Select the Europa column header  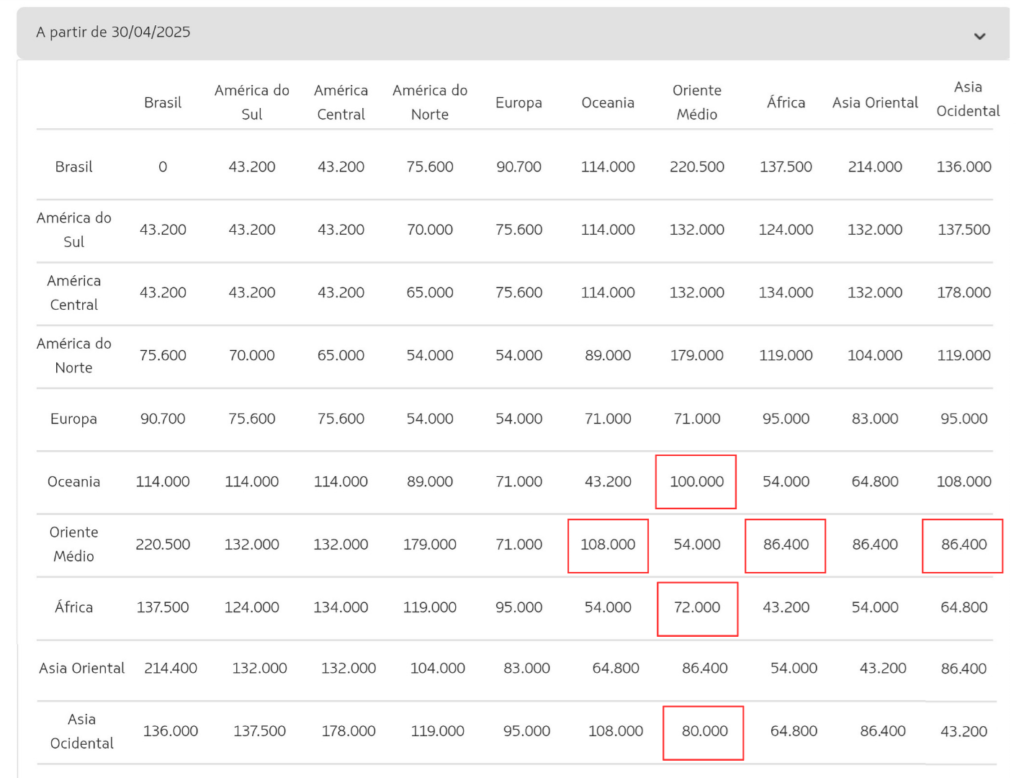(518, 102)
